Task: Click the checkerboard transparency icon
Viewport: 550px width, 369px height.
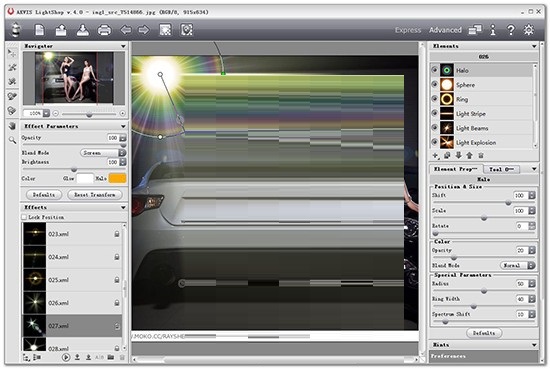Action: 165,30
